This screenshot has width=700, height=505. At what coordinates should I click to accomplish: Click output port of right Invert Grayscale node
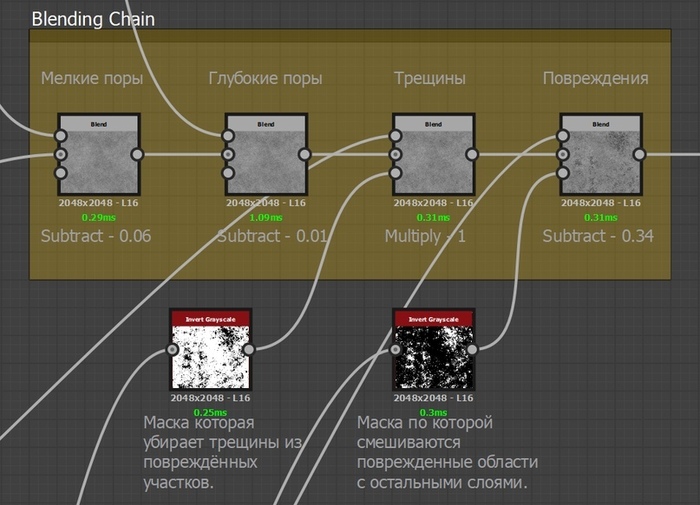pos(473,350)
